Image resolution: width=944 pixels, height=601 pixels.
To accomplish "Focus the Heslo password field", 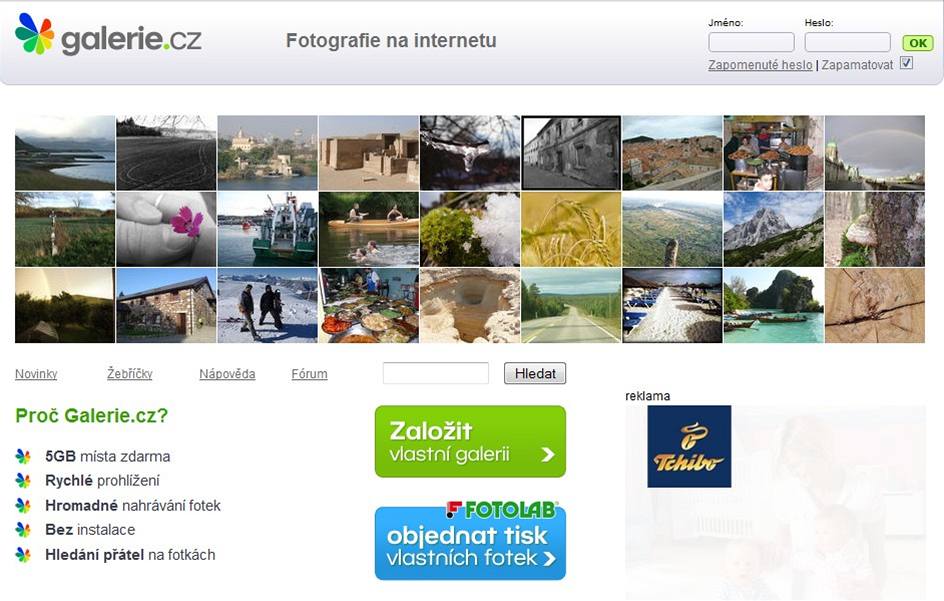I will pyautogui.click(x=847, y=42).
